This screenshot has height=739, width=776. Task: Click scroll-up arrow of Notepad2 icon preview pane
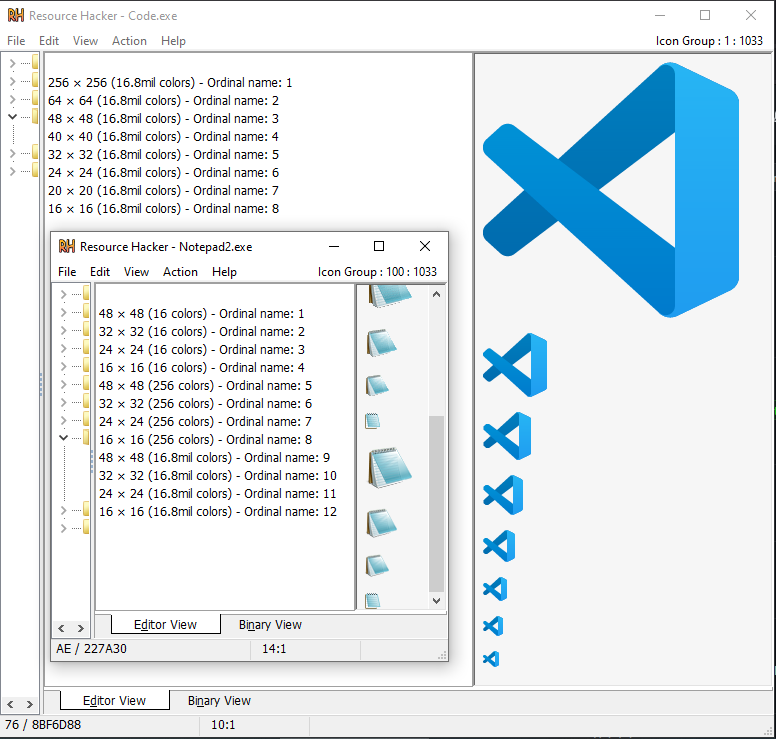tap(436, 295)
